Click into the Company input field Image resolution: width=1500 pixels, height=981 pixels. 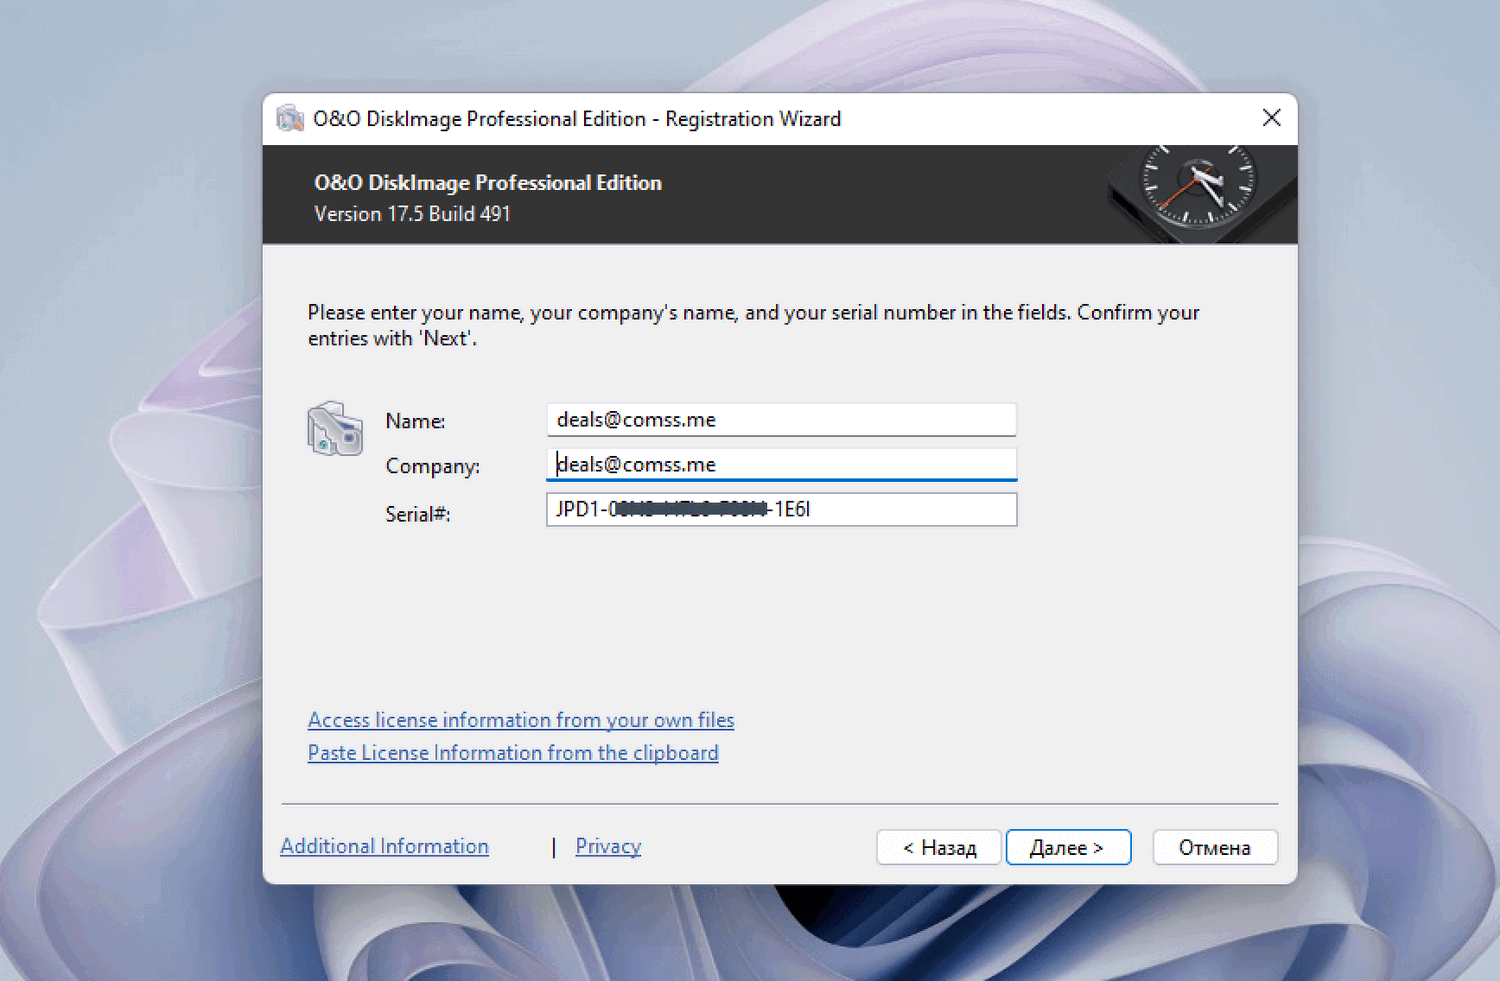pyautogui.click(x=781, y=464)
